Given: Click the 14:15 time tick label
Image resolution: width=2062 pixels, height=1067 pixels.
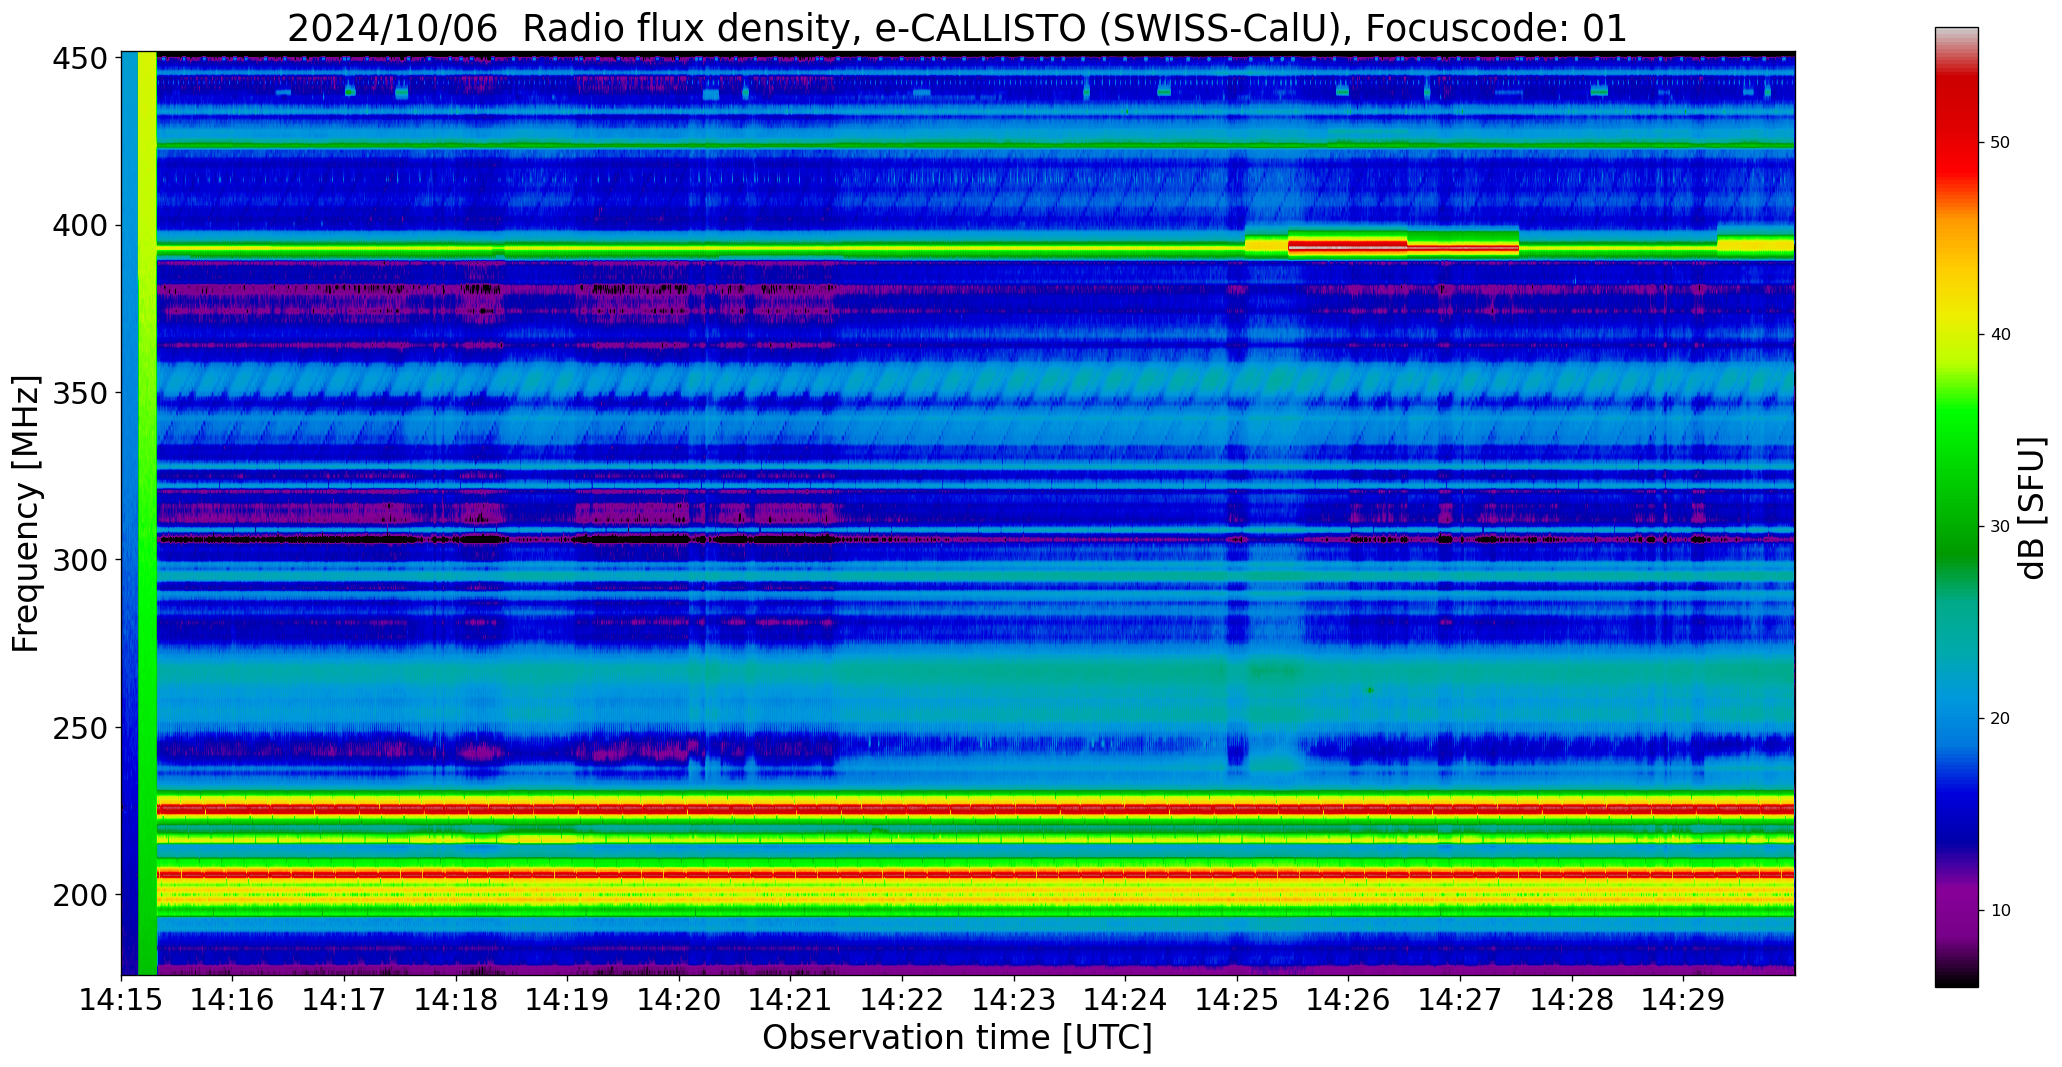Looking at the screenshot, I should pyautogui.click(x=121, y=999).
